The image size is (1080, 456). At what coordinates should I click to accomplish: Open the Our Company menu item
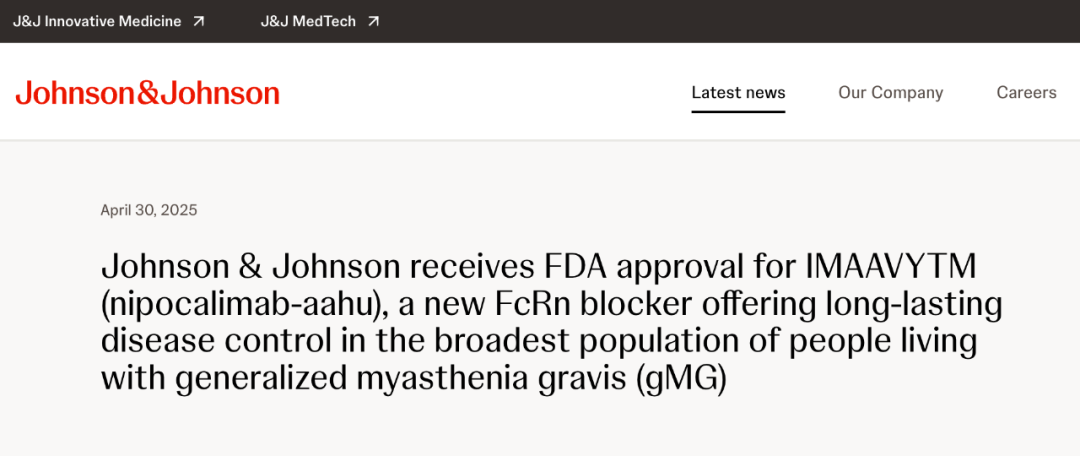click(891, 93)
